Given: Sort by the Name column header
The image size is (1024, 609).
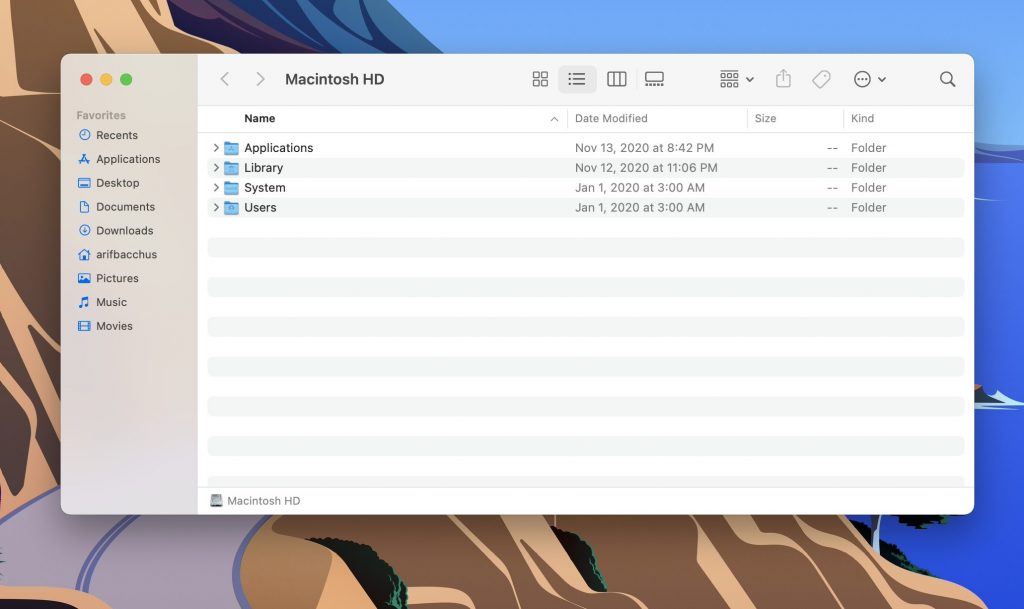Looking at the screenshot, I should coord(259,118).
